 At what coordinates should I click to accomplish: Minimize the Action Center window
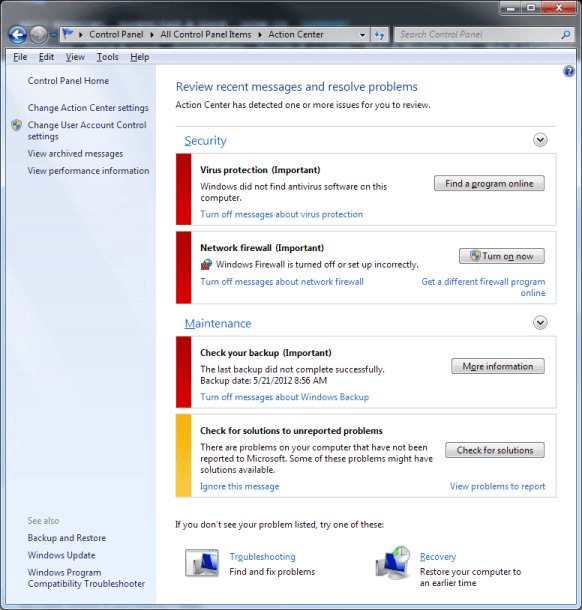[x=511, y=7]
